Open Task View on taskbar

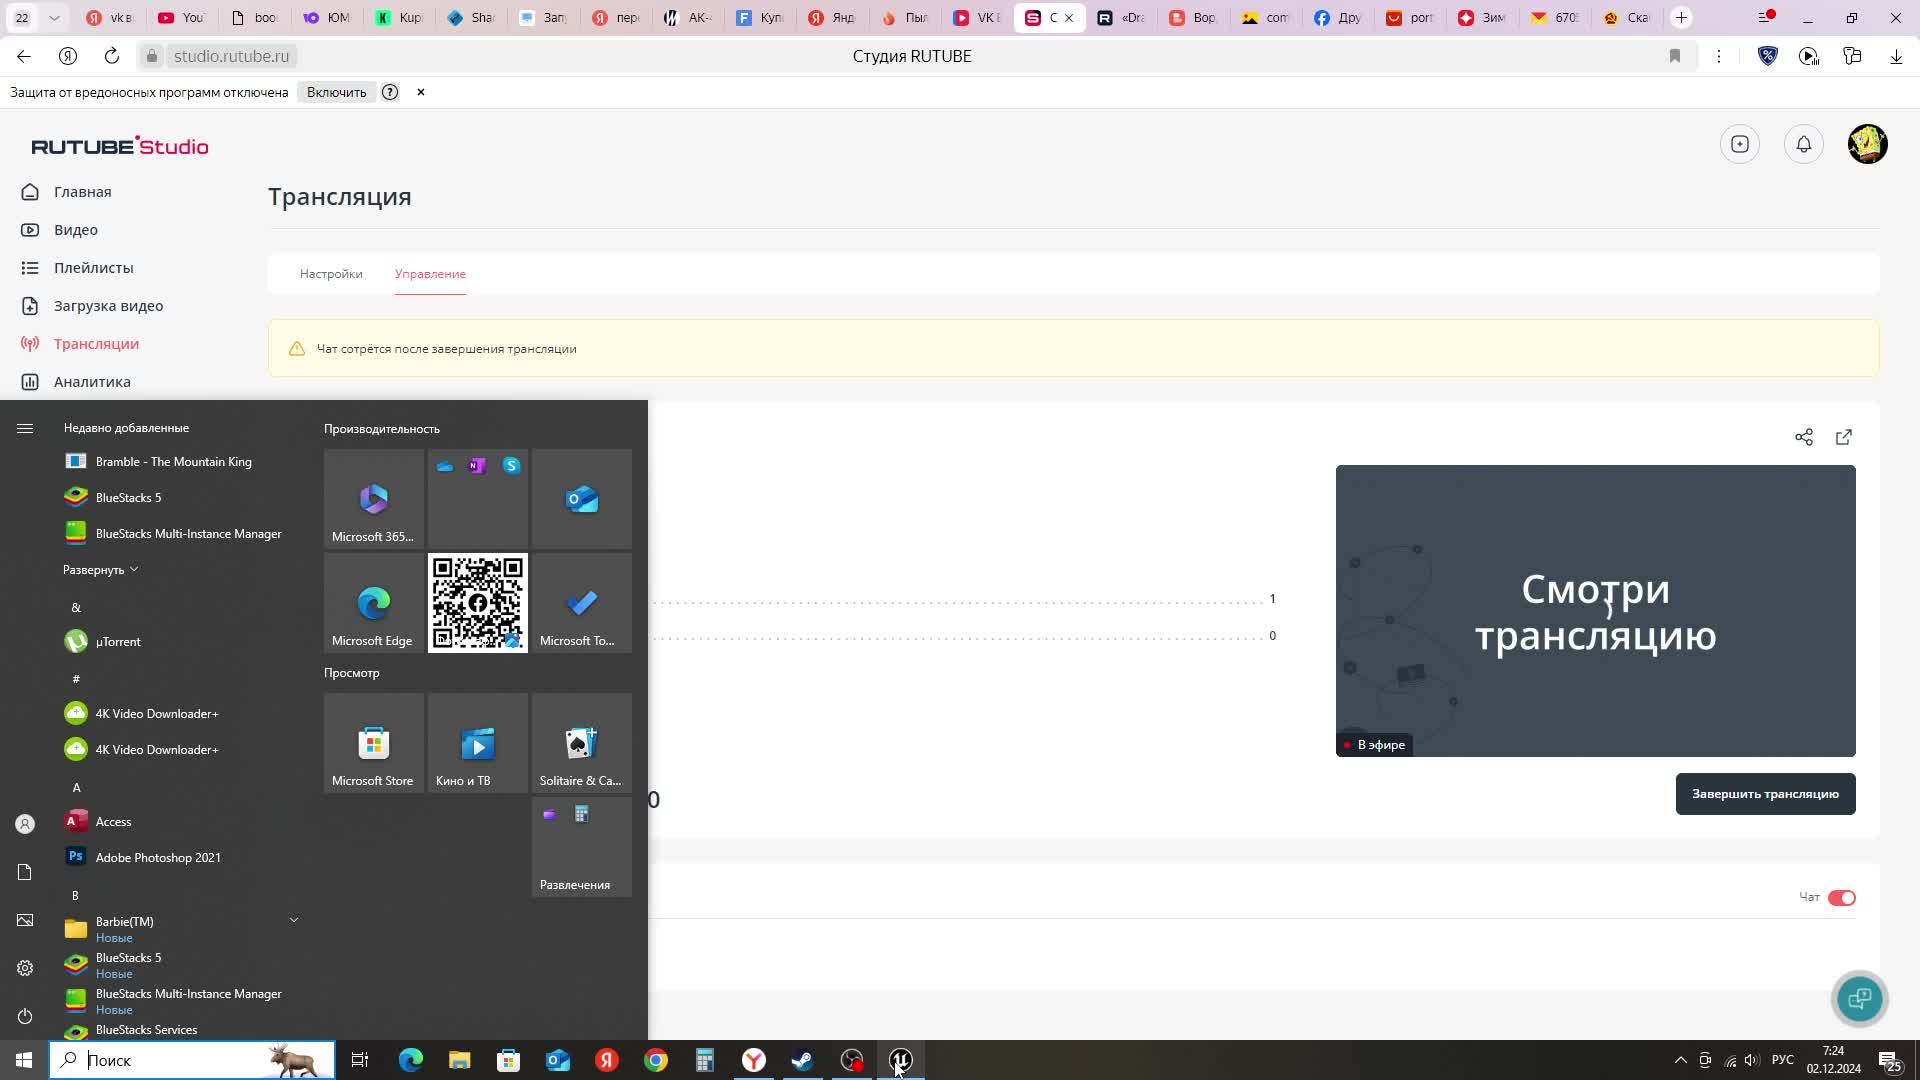(360, 1060)
